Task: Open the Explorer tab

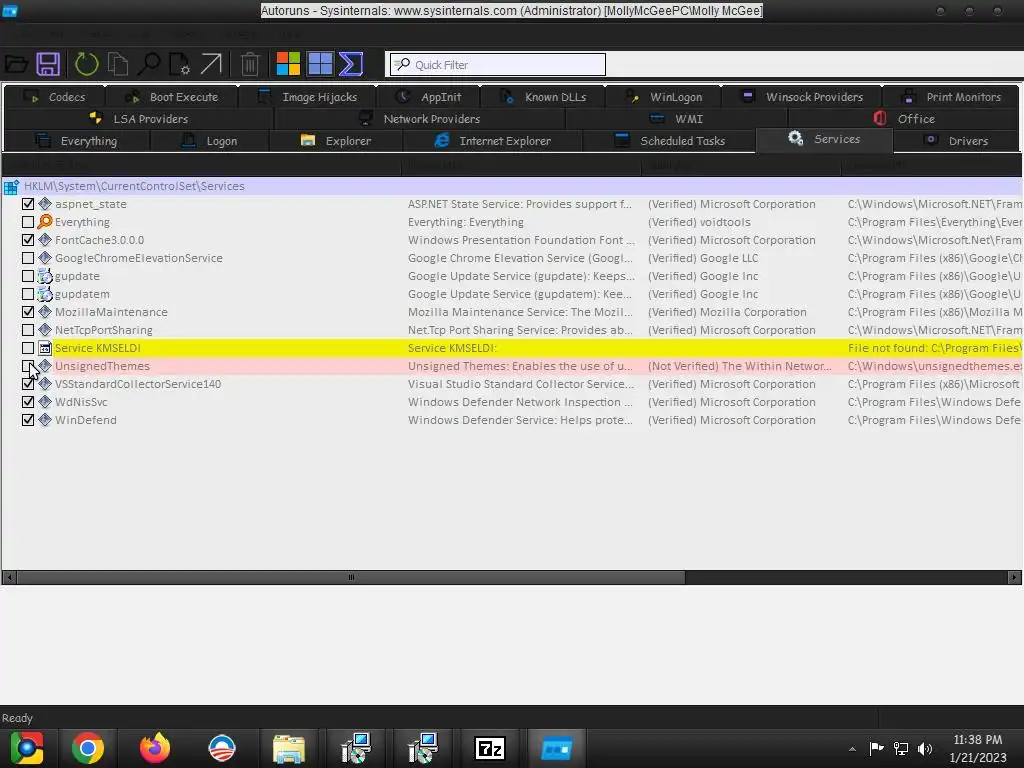Action: (336, 141)
